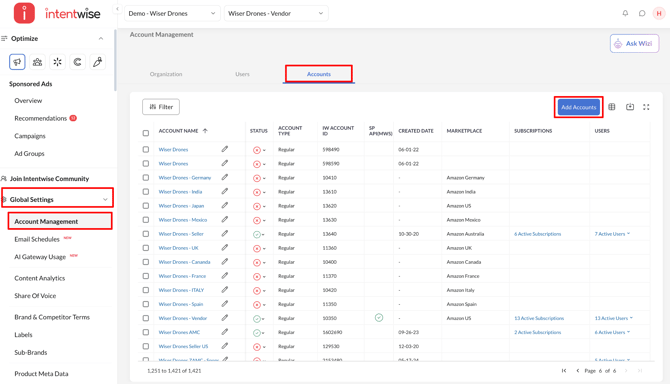This screenshot has height=384, width=670.
Task: Open 13 Active Subscriptions link
Action: (539, 318)
